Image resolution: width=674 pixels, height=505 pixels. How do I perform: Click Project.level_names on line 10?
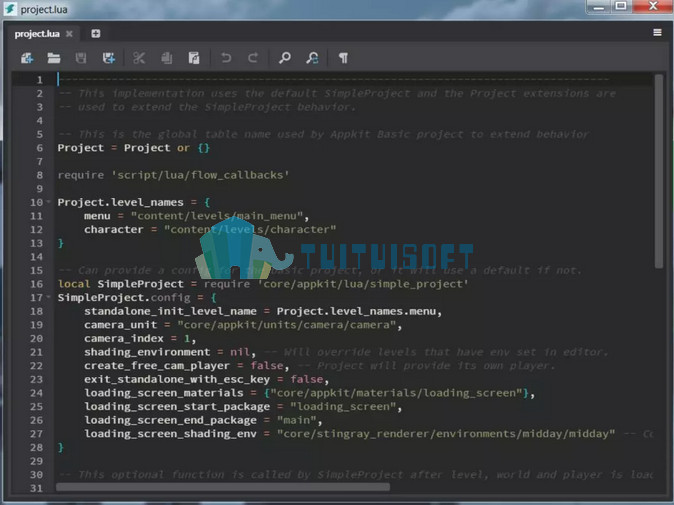click(120, 202)
